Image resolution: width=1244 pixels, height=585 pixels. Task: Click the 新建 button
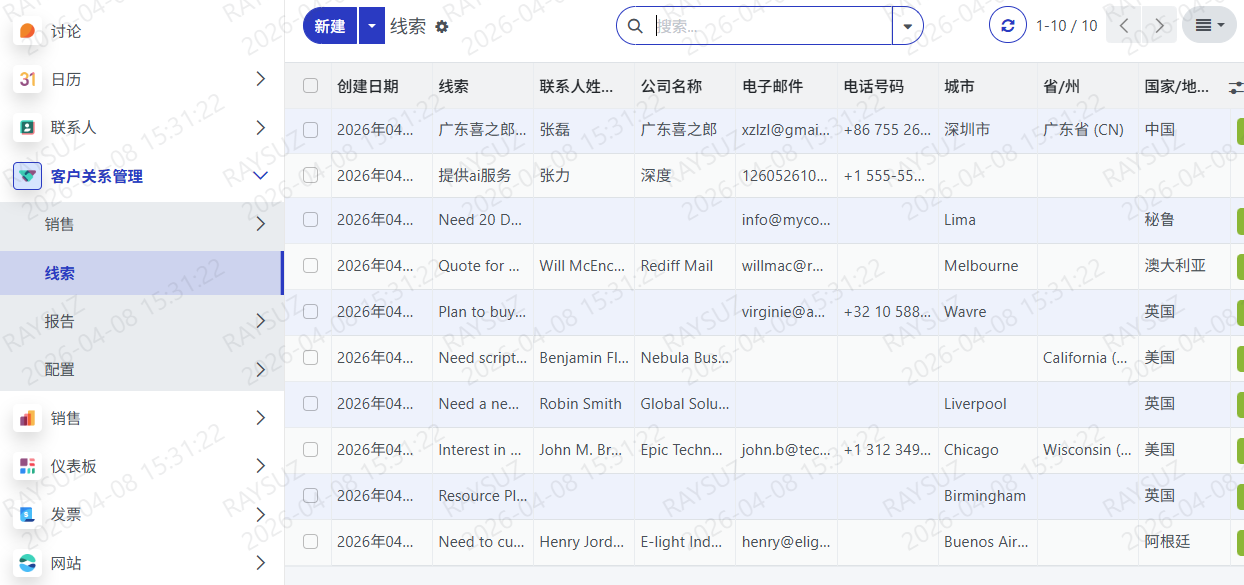tap(330, 26)
